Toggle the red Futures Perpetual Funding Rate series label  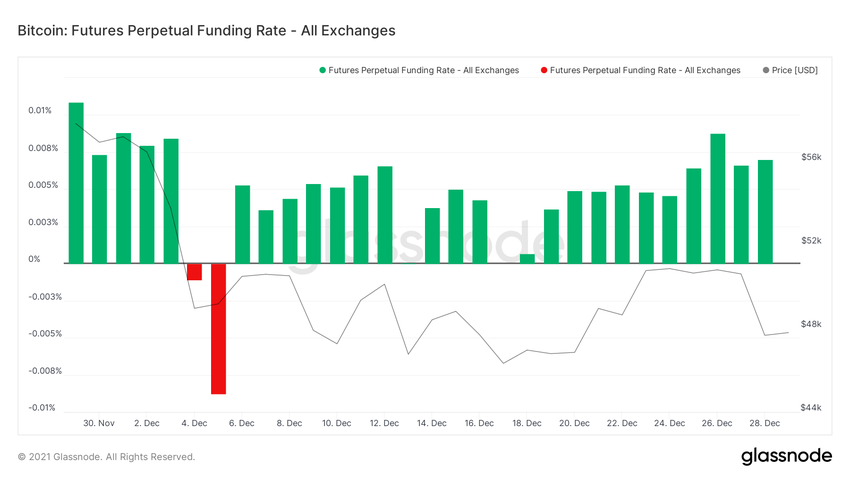point(646,70)
